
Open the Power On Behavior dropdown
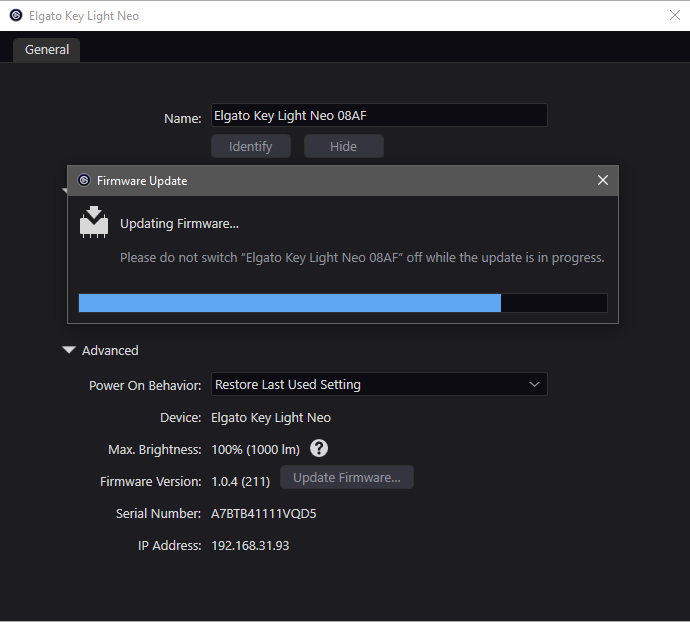click(x=378, y=384)
